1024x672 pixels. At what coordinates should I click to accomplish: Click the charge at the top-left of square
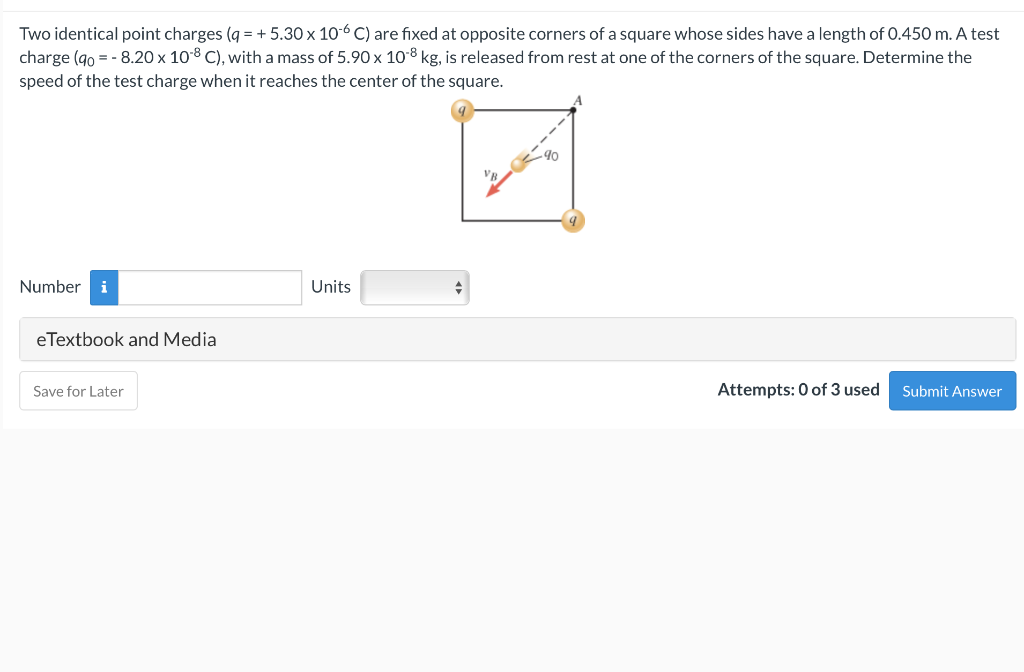(462, 110)
